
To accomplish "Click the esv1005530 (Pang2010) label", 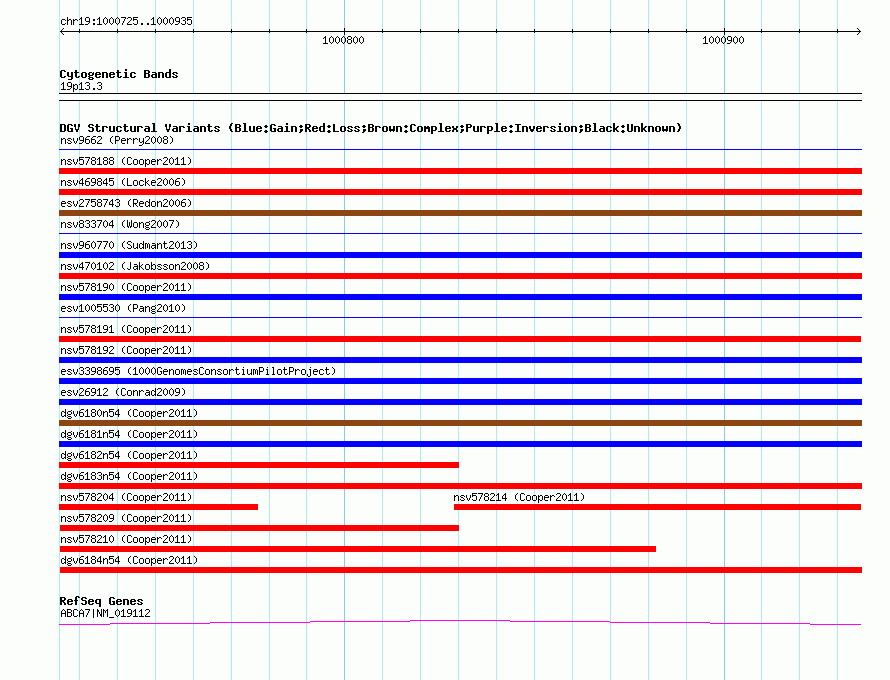I will pyautogui.click(x=123, y=308).
